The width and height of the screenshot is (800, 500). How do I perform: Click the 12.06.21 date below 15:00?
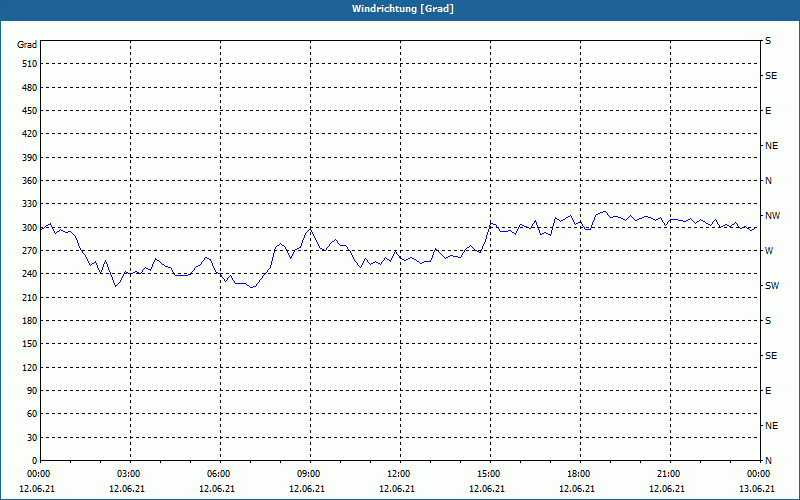click(x=487, y=489)
